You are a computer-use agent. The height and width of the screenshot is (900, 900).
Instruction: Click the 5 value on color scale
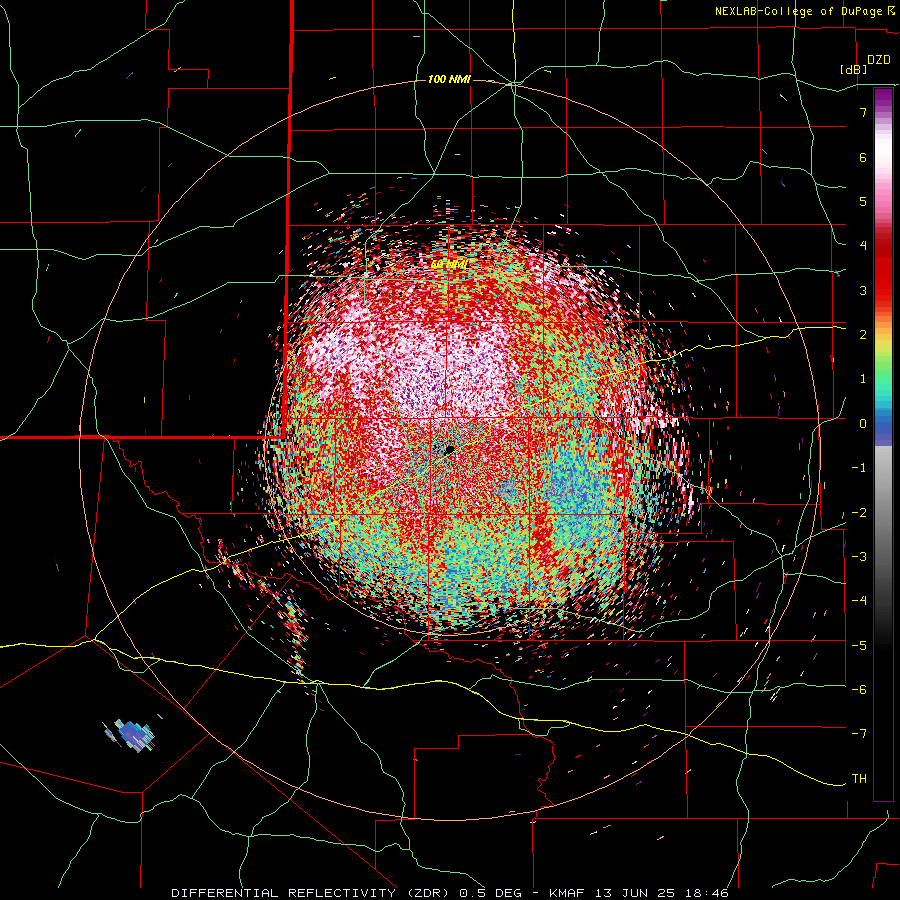863,201
